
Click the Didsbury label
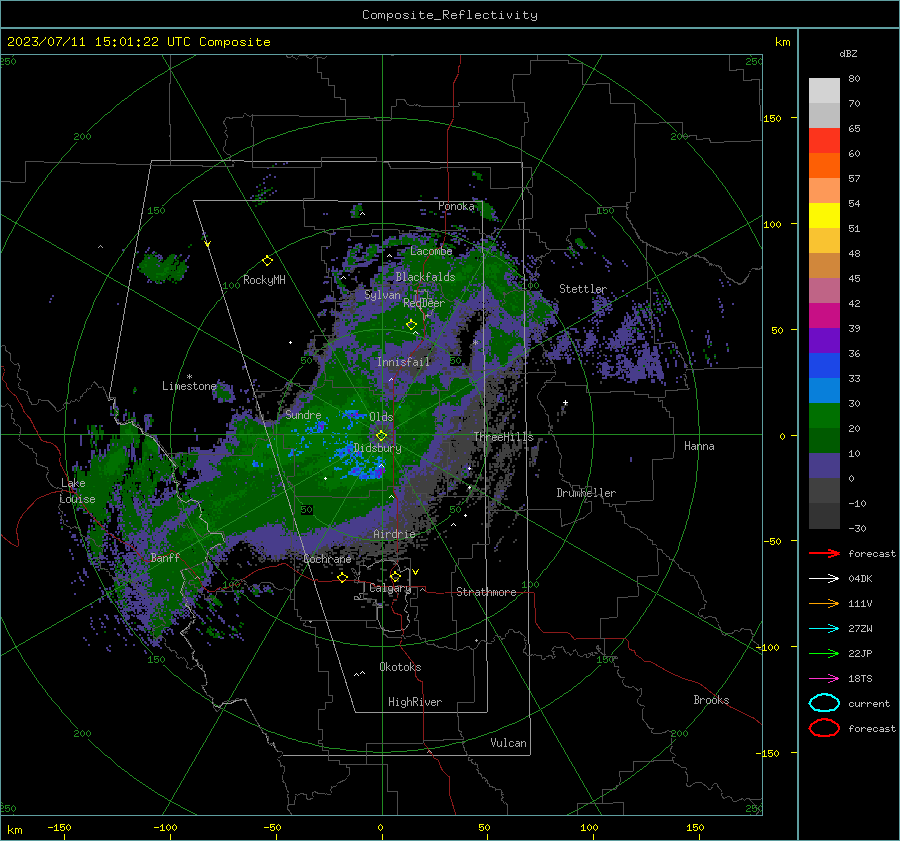377,448
